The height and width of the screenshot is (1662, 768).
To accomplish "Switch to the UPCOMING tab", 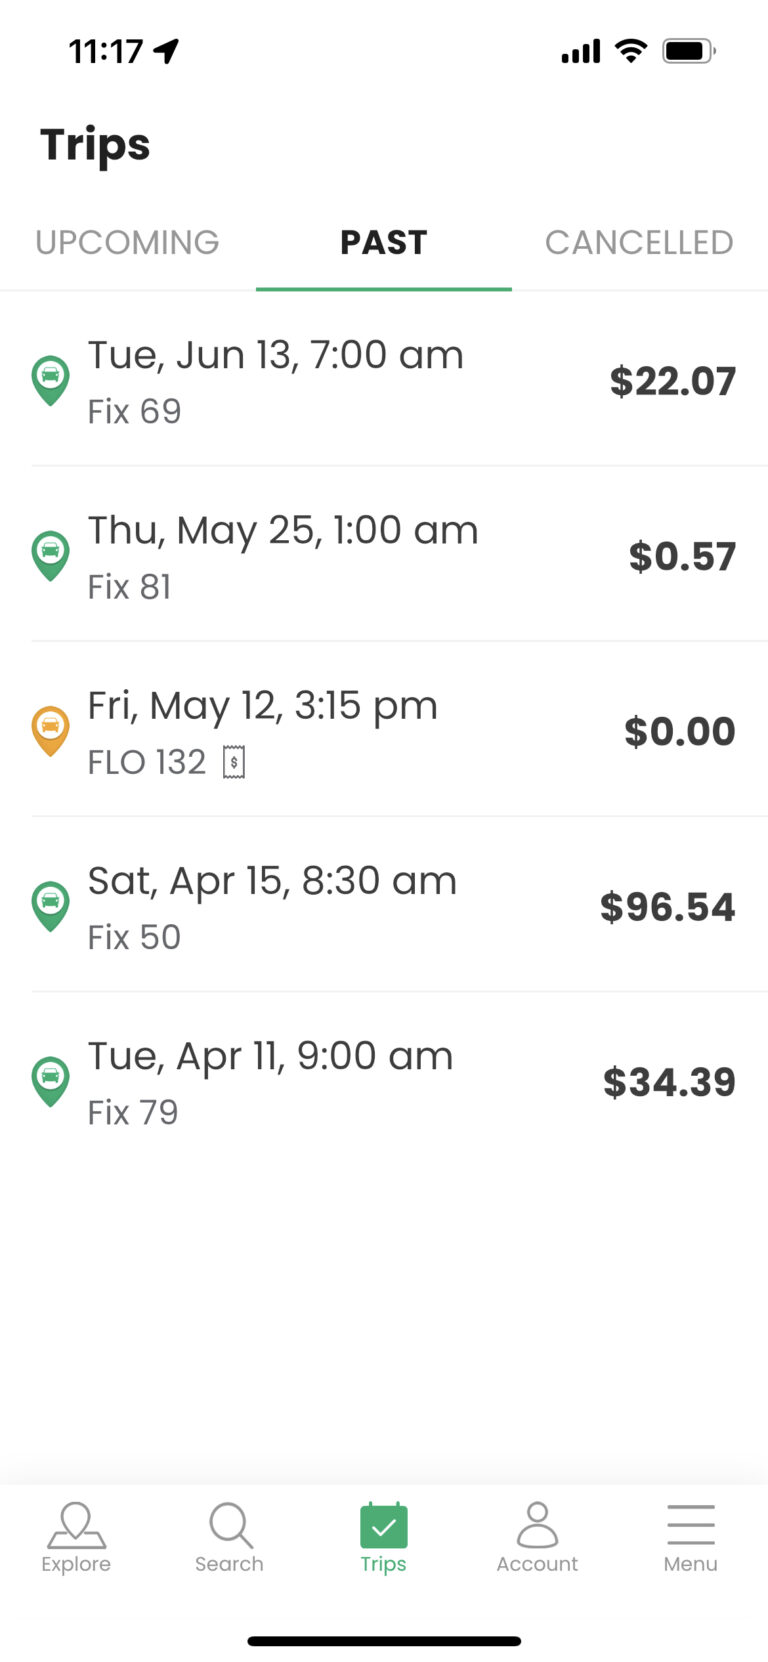I will pos(127,243).
